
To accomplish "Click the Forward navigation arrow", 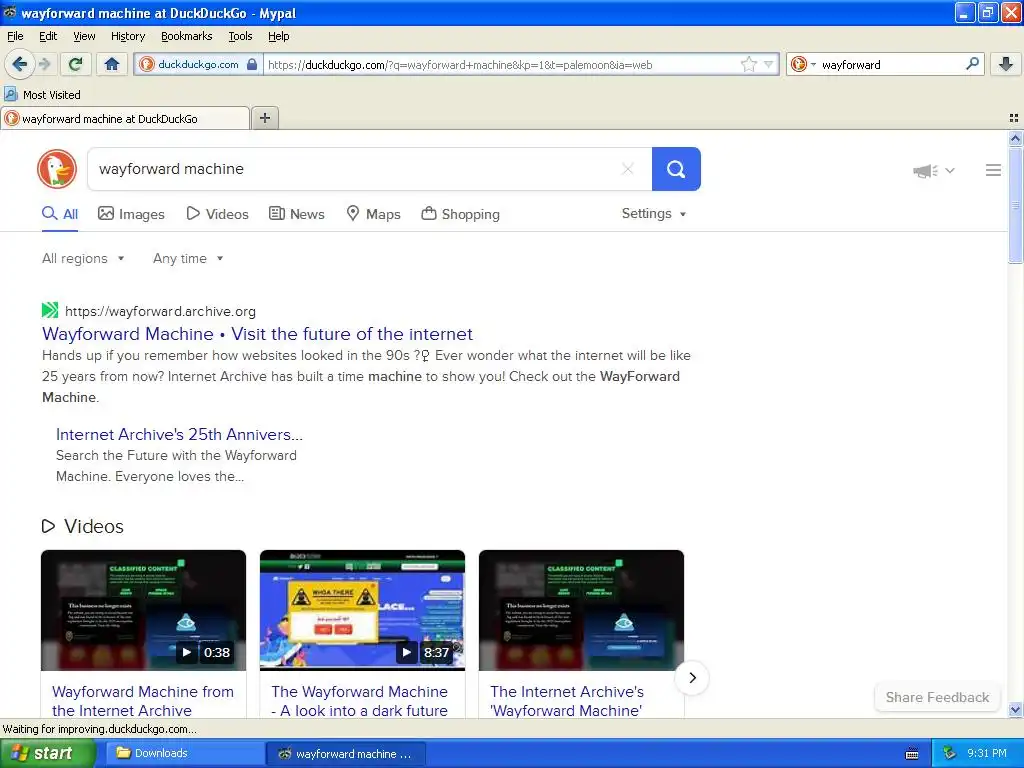I will (x=44, y=64).
